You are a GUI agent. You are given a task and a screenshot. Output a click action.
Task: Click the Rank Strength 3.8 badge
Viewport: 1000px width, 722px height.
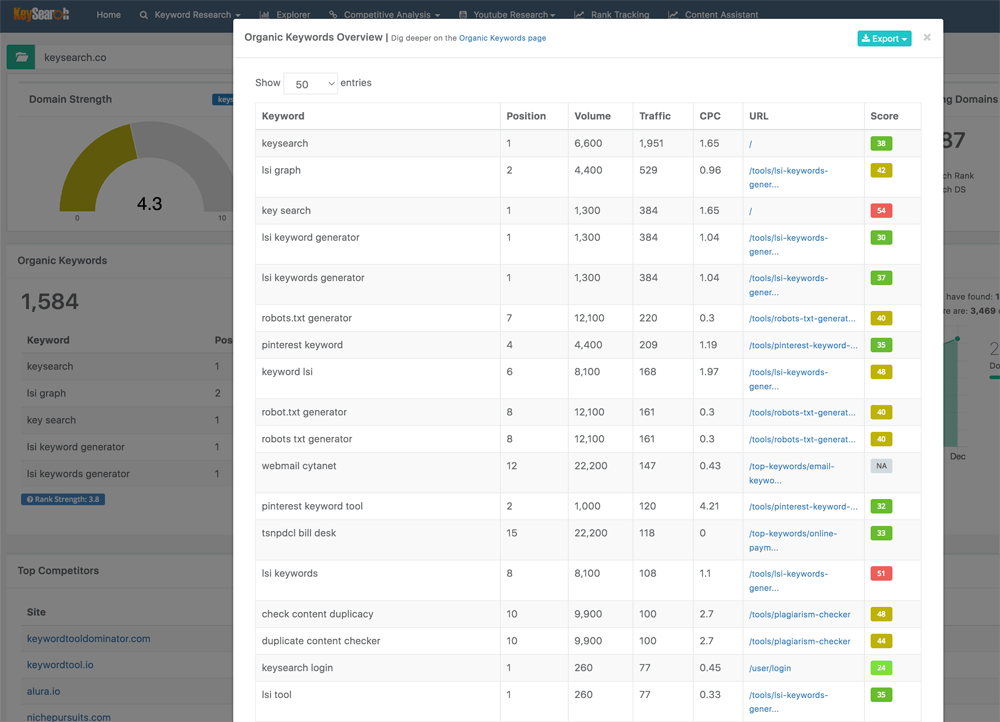pyautogui.click(x=63, y=499)
